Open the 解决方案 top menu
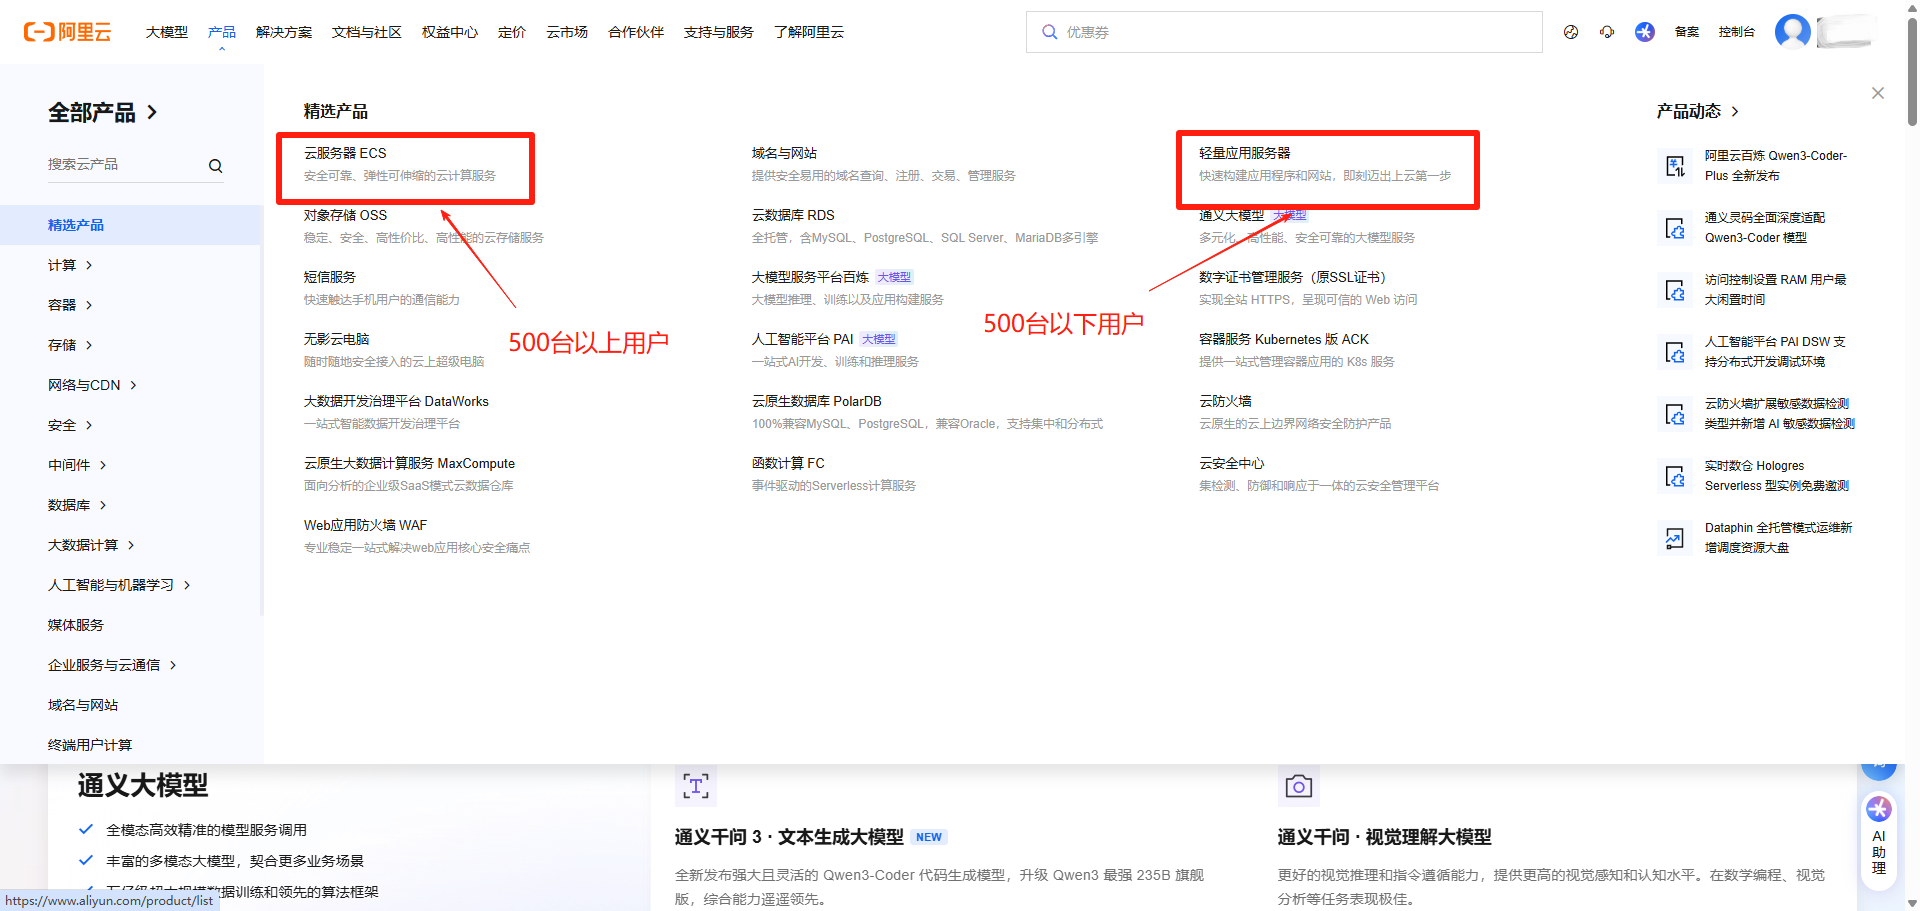 284,32
